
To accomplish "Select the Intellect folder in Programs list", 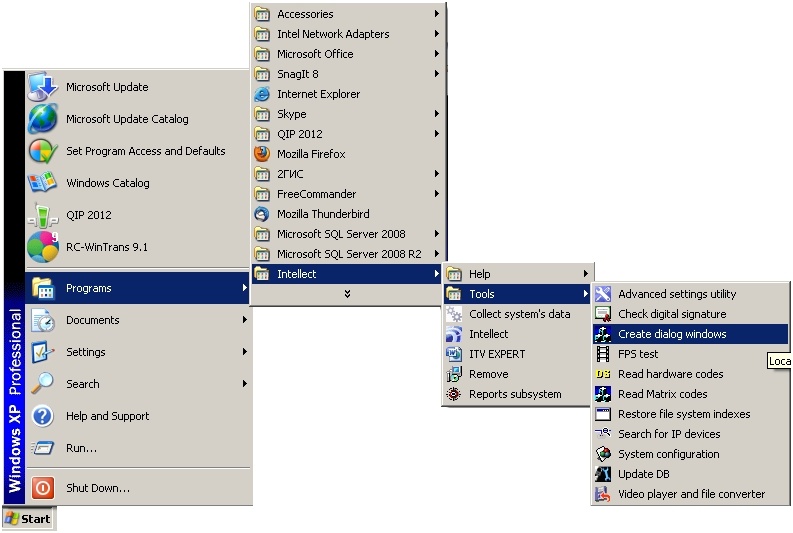I will click(346, 274).
